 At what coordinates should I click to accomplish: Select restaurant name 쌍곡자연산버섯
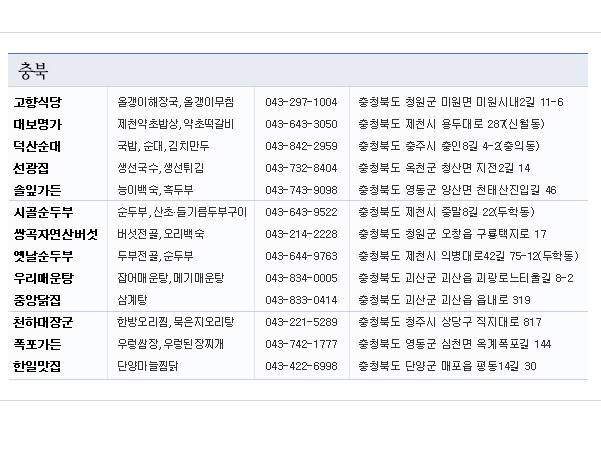click(x=56, y=234)
